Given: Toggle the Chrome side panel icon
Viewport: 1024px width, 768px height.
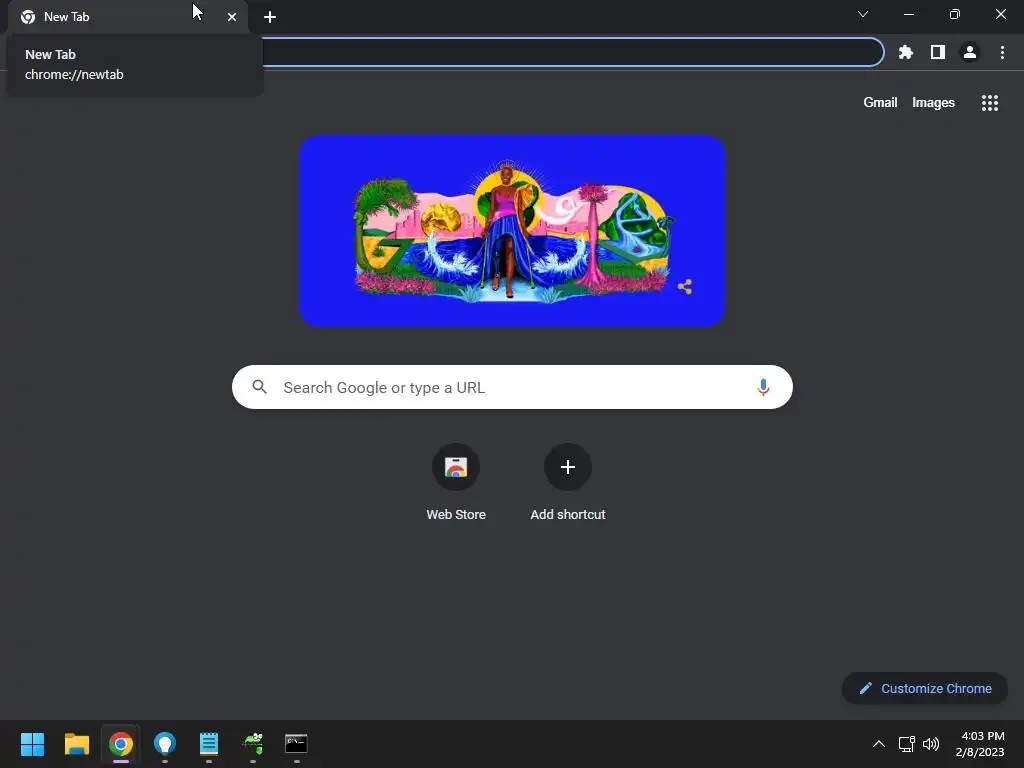Looking at the screenshot, I should click(x=938, y=52).
